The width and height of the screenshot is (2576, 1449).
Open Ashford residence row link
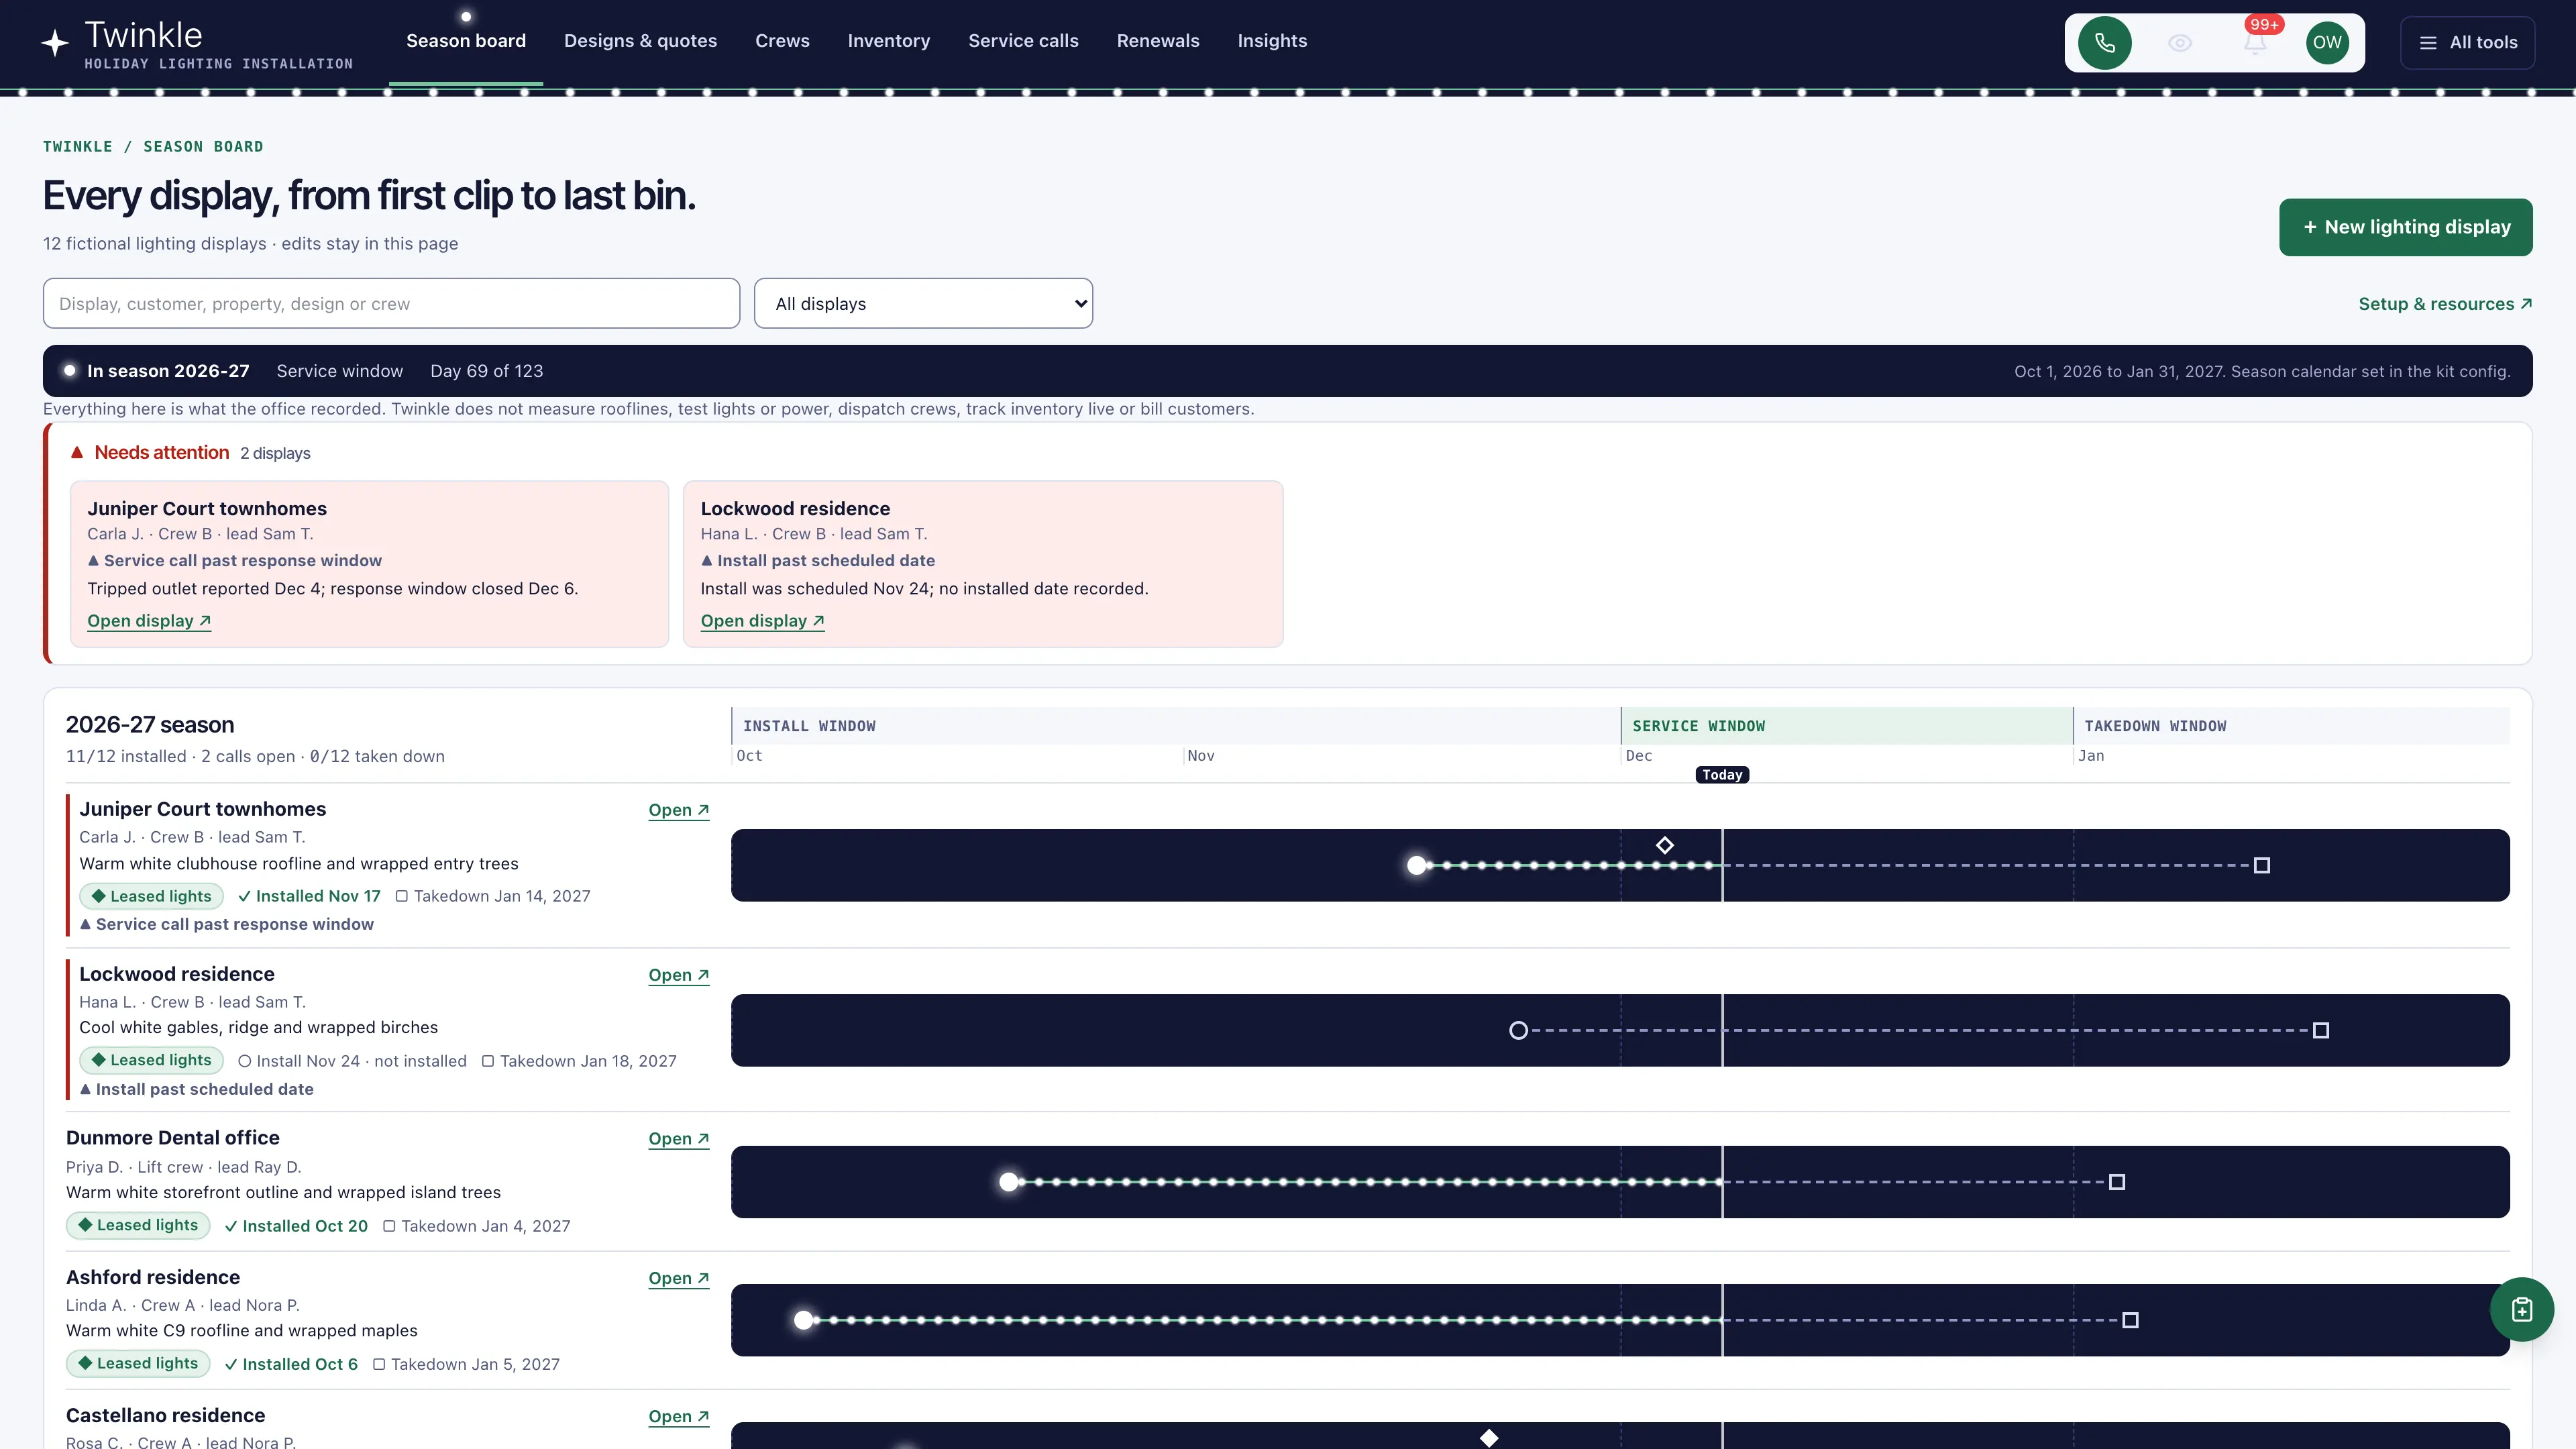coord(678,1278)
